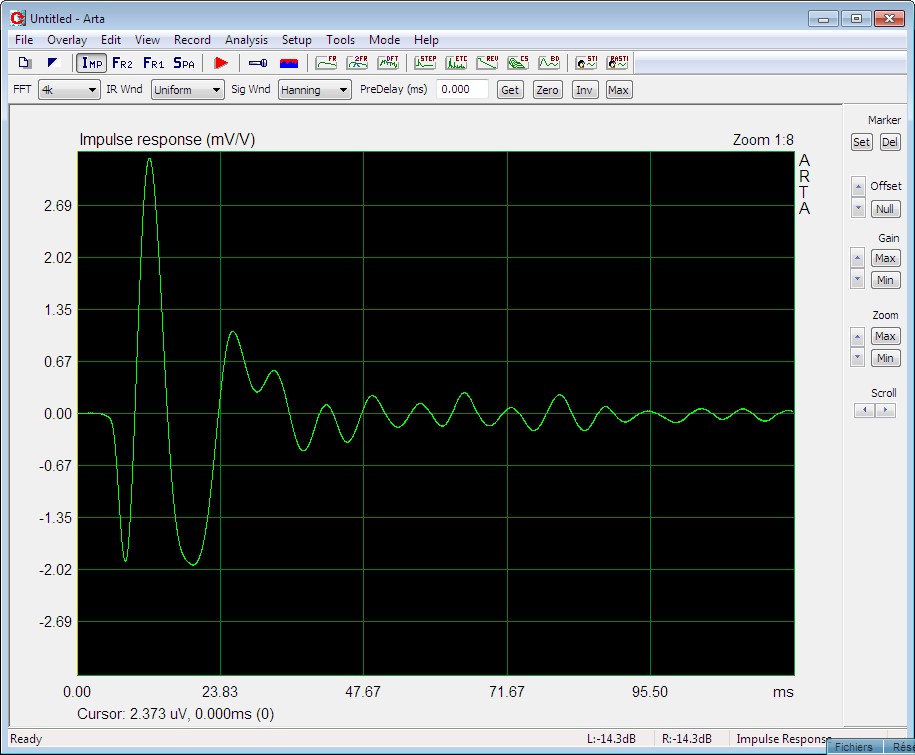This screenshot has height=755, width=915.
Task: Switch to SPA spectrum analyzer mode
Action: coord(184,63)
